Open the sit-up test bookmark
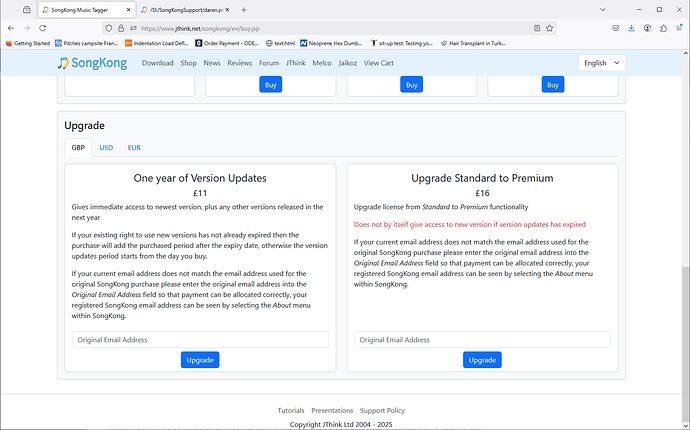This screenshot has width=690, height=430. pos(401,43)
